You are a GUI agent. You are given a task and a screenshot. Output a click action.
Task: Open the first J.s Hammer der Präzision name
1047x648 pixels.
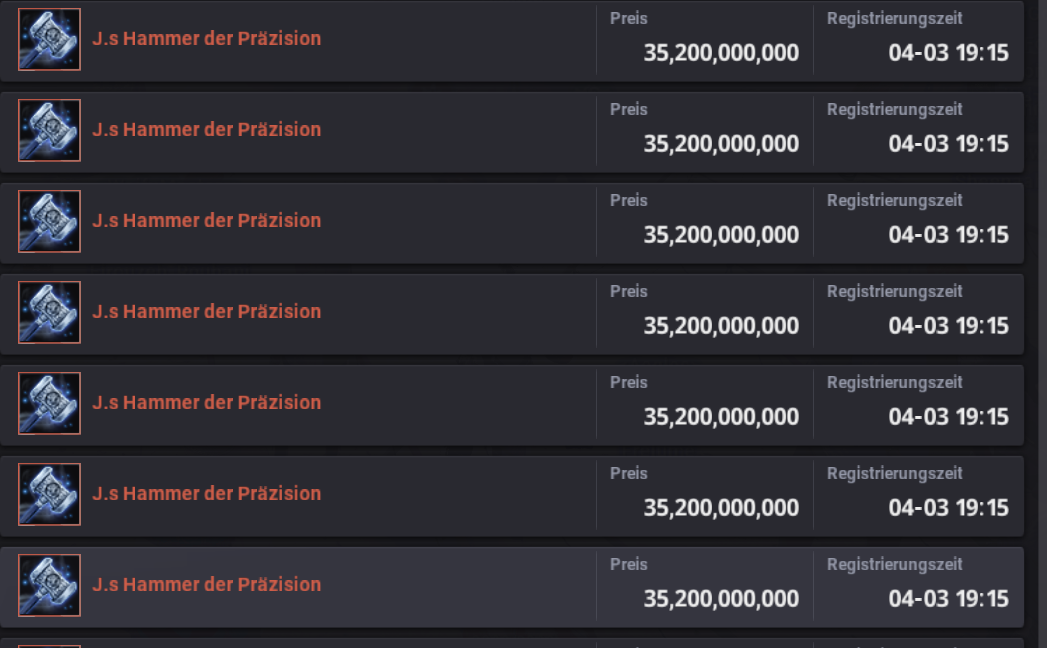pyautogui.click(x=206, y=39)
